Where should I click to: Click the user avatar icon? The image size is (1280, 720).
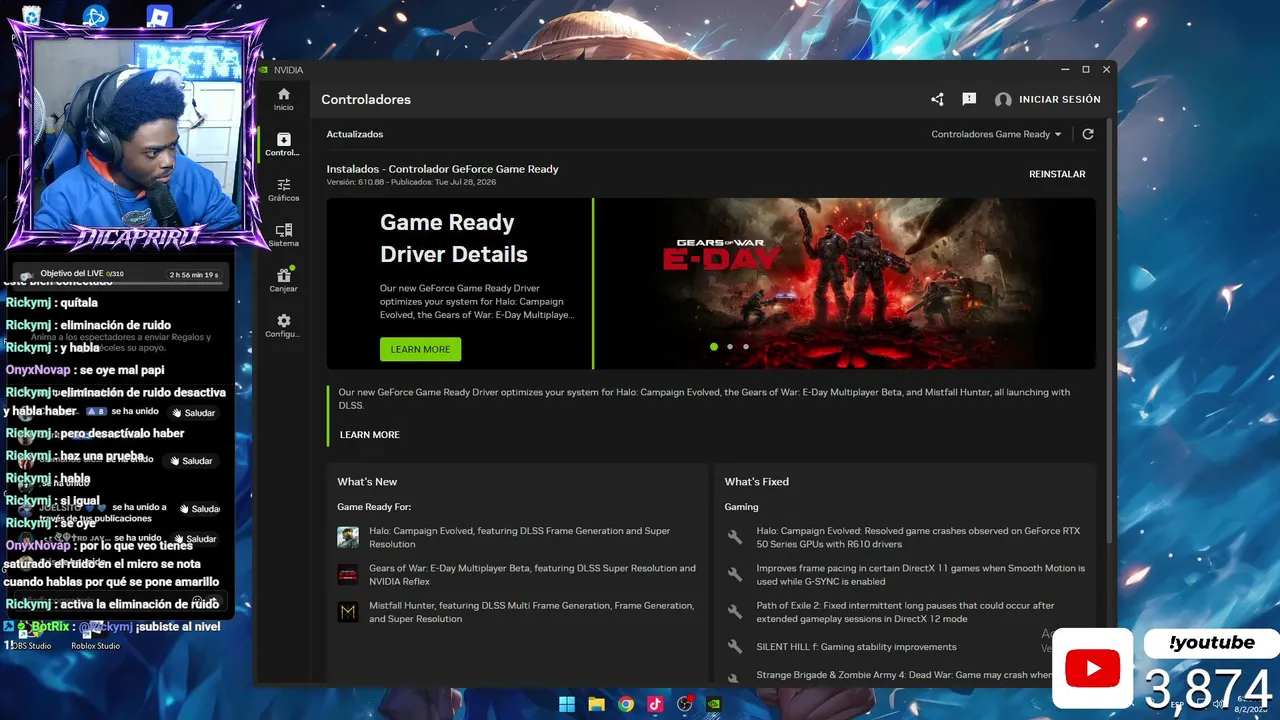click(1003, 100)
